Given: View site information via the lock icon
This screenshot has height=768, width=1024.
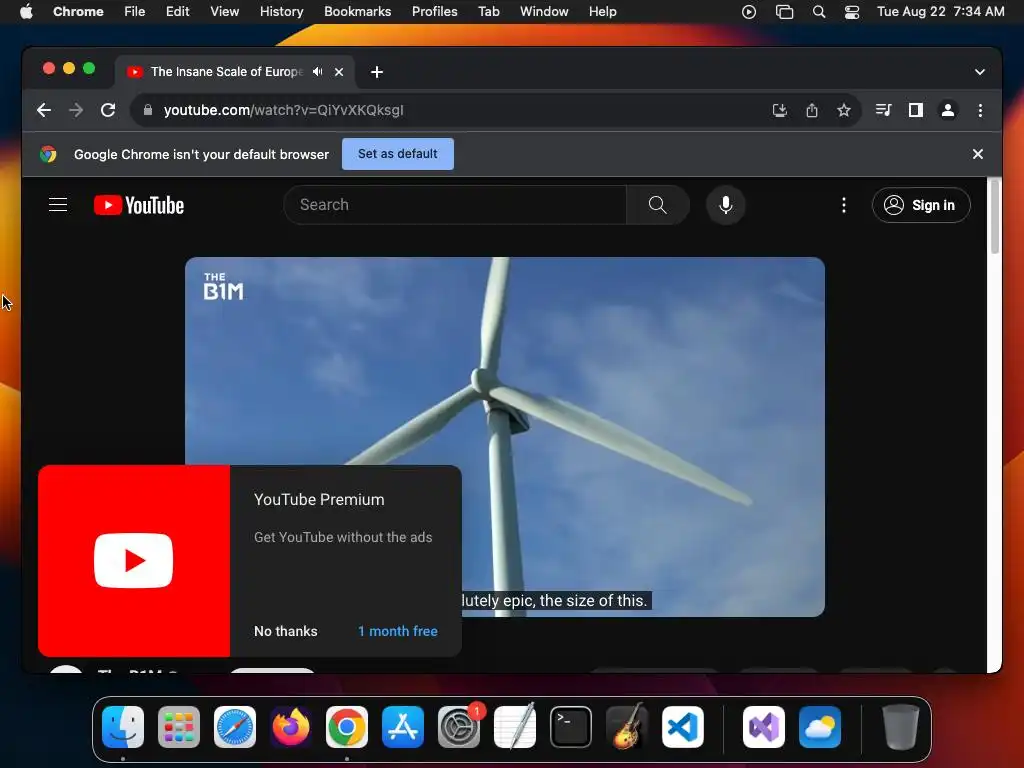Looking at the screenshot, I should (x=148, y=110).
